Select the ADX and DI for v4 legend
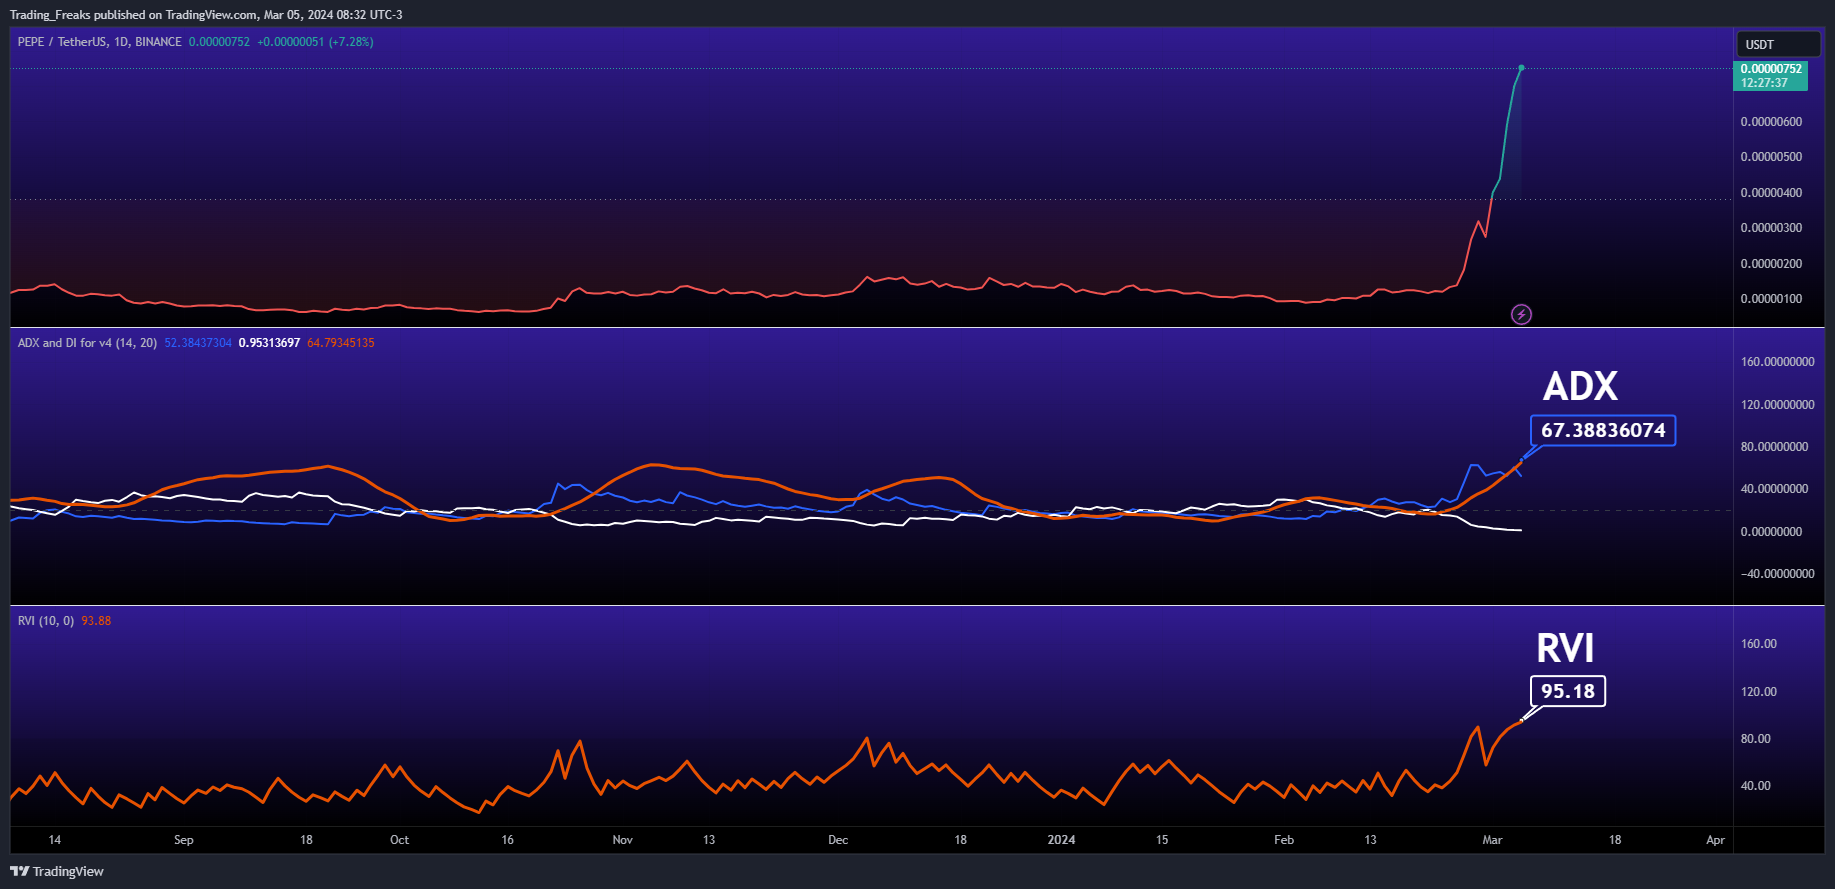This screenshot has height=889, width=1835. pyautogui.click(x=87, y=343)
